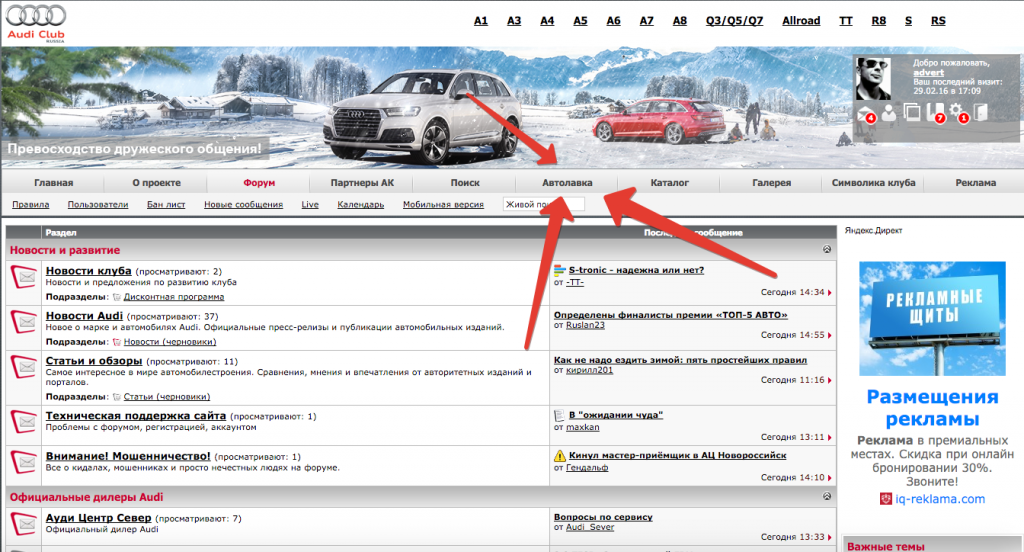Collapse the Новости и развитие category

point(827,250)
